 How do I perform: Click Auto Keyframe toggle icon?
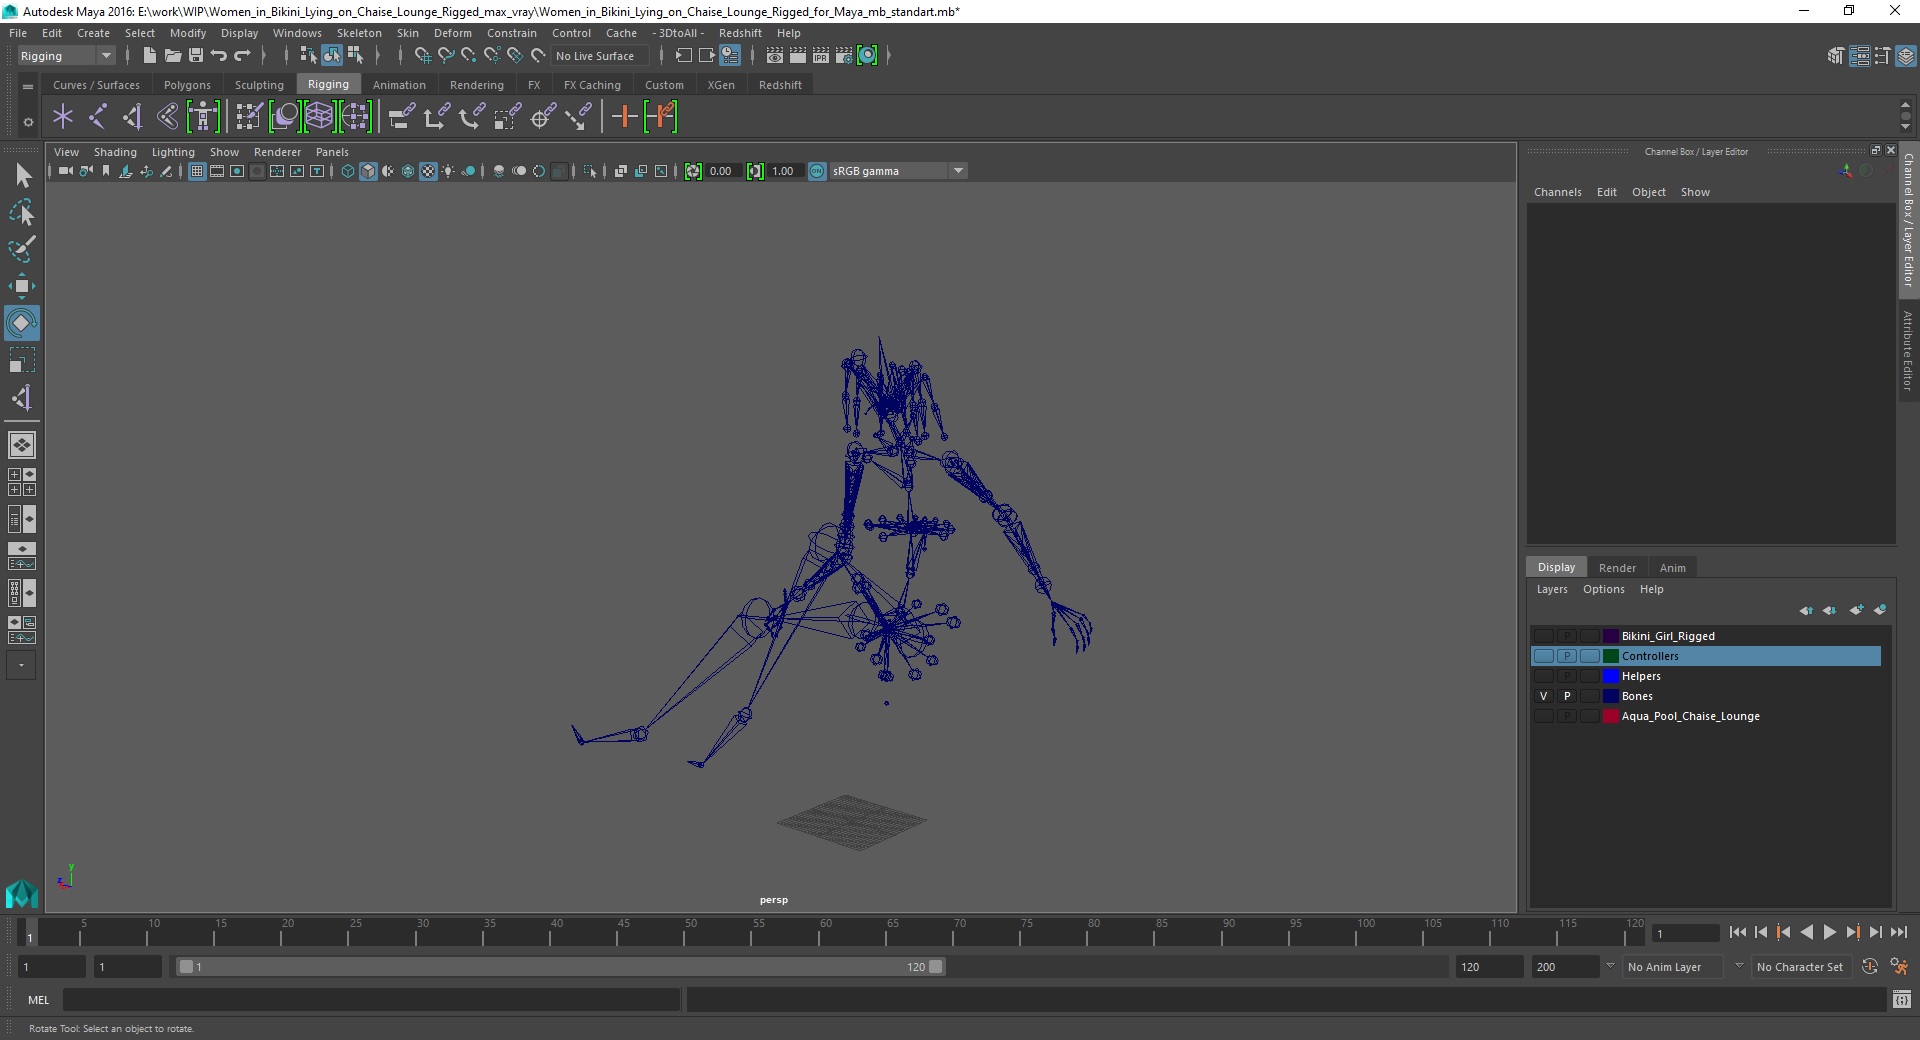pos(1870,967)
